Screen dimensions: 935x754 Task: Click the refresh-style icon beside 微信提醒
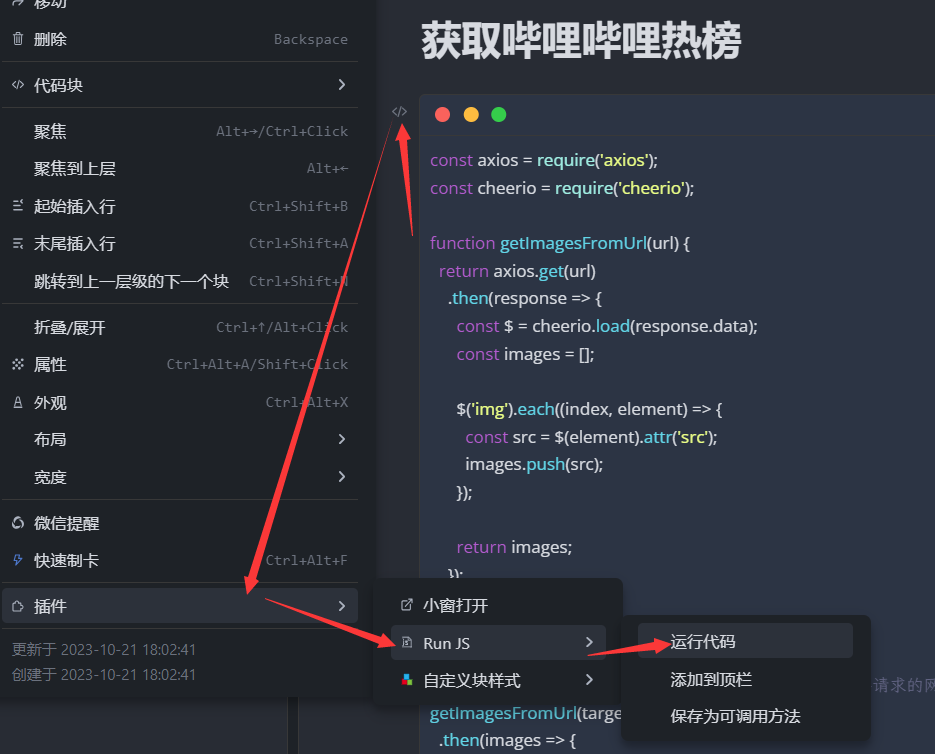(x=18, y=523)
